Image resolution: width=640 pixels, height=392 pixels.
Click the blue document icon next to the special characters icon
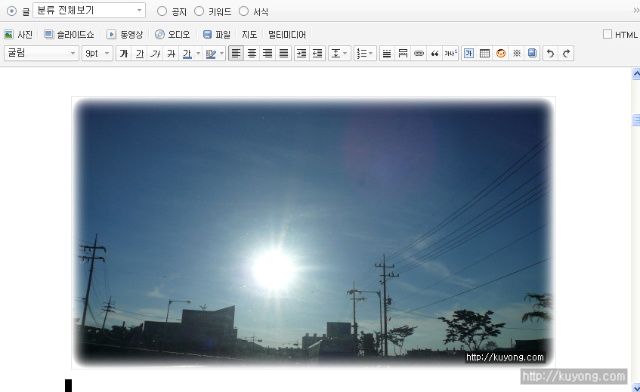[x=532, y=53]
